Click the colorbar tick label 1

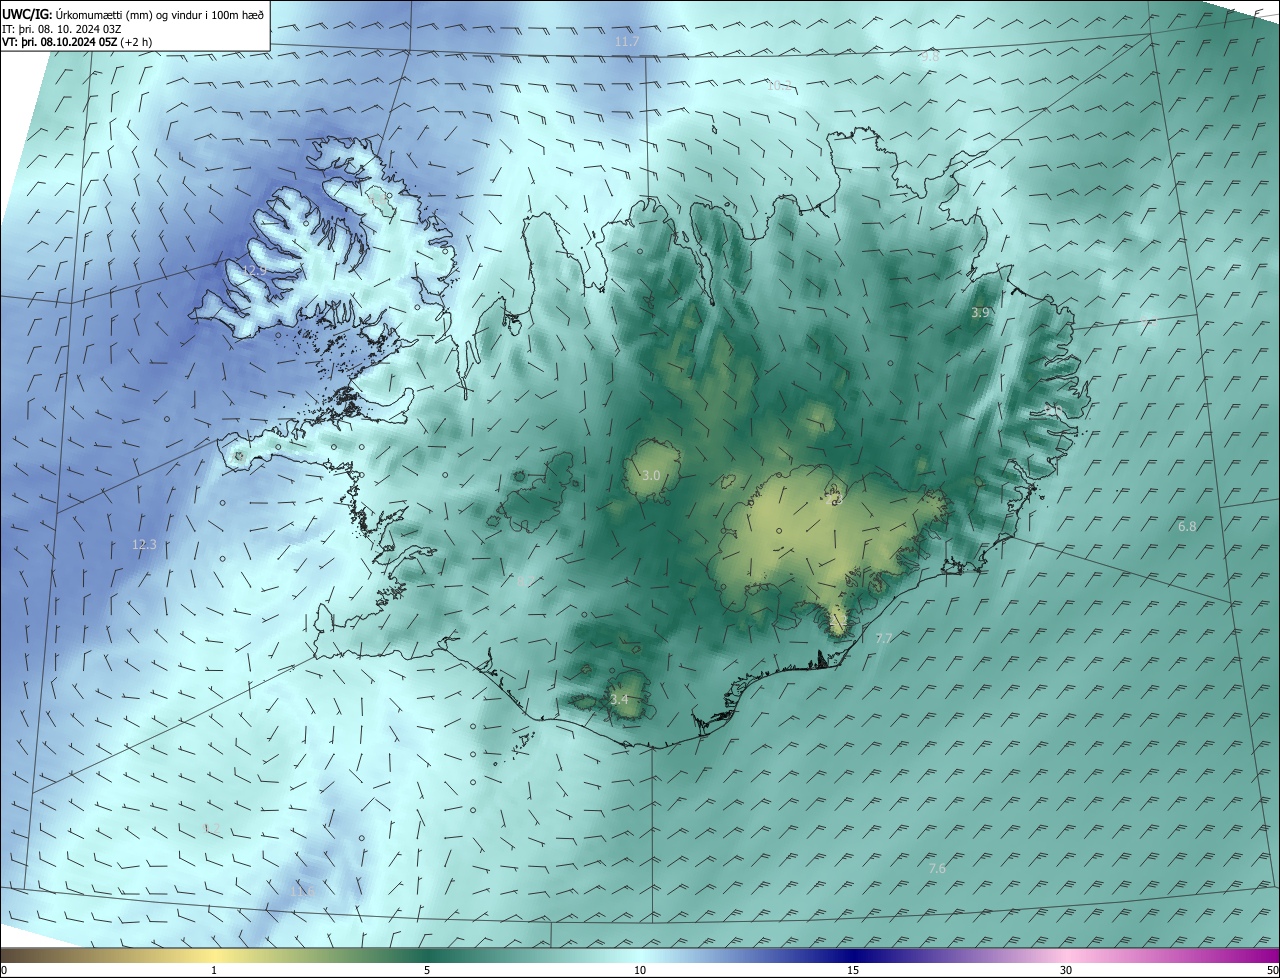pyautogui.click(x=214, y=971)
